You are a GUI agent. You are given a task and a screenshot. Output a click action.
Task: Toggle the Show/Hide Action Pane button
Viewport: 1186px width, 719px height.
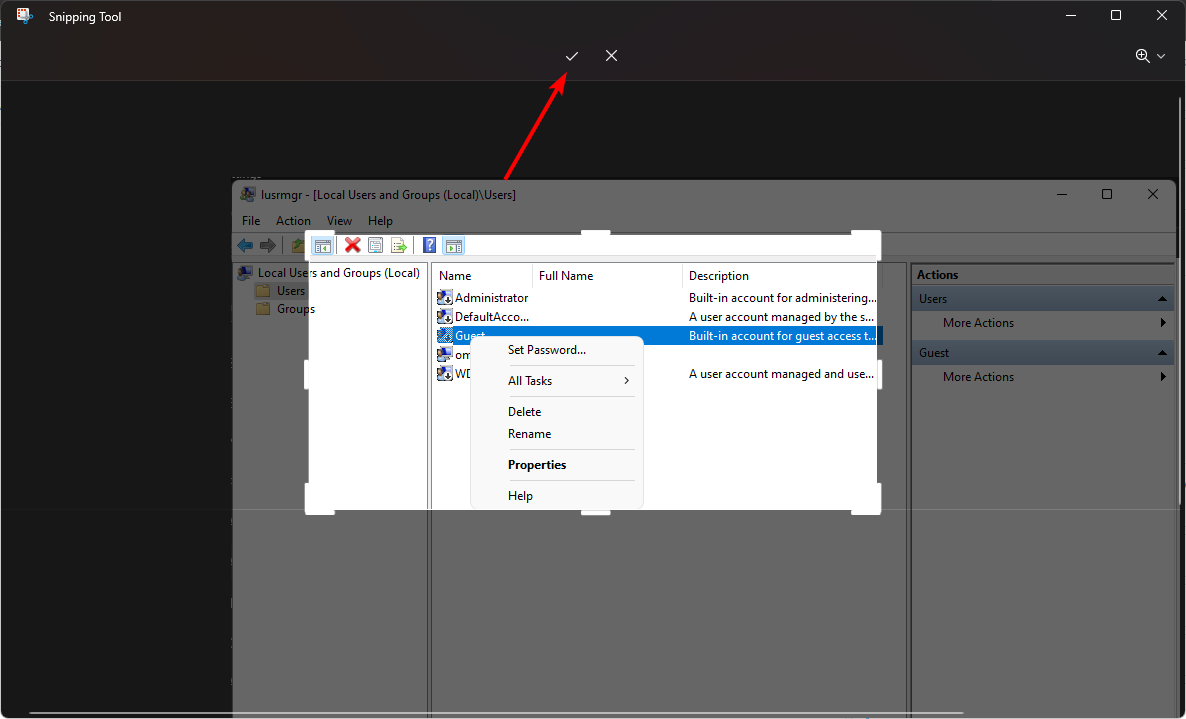453,245
